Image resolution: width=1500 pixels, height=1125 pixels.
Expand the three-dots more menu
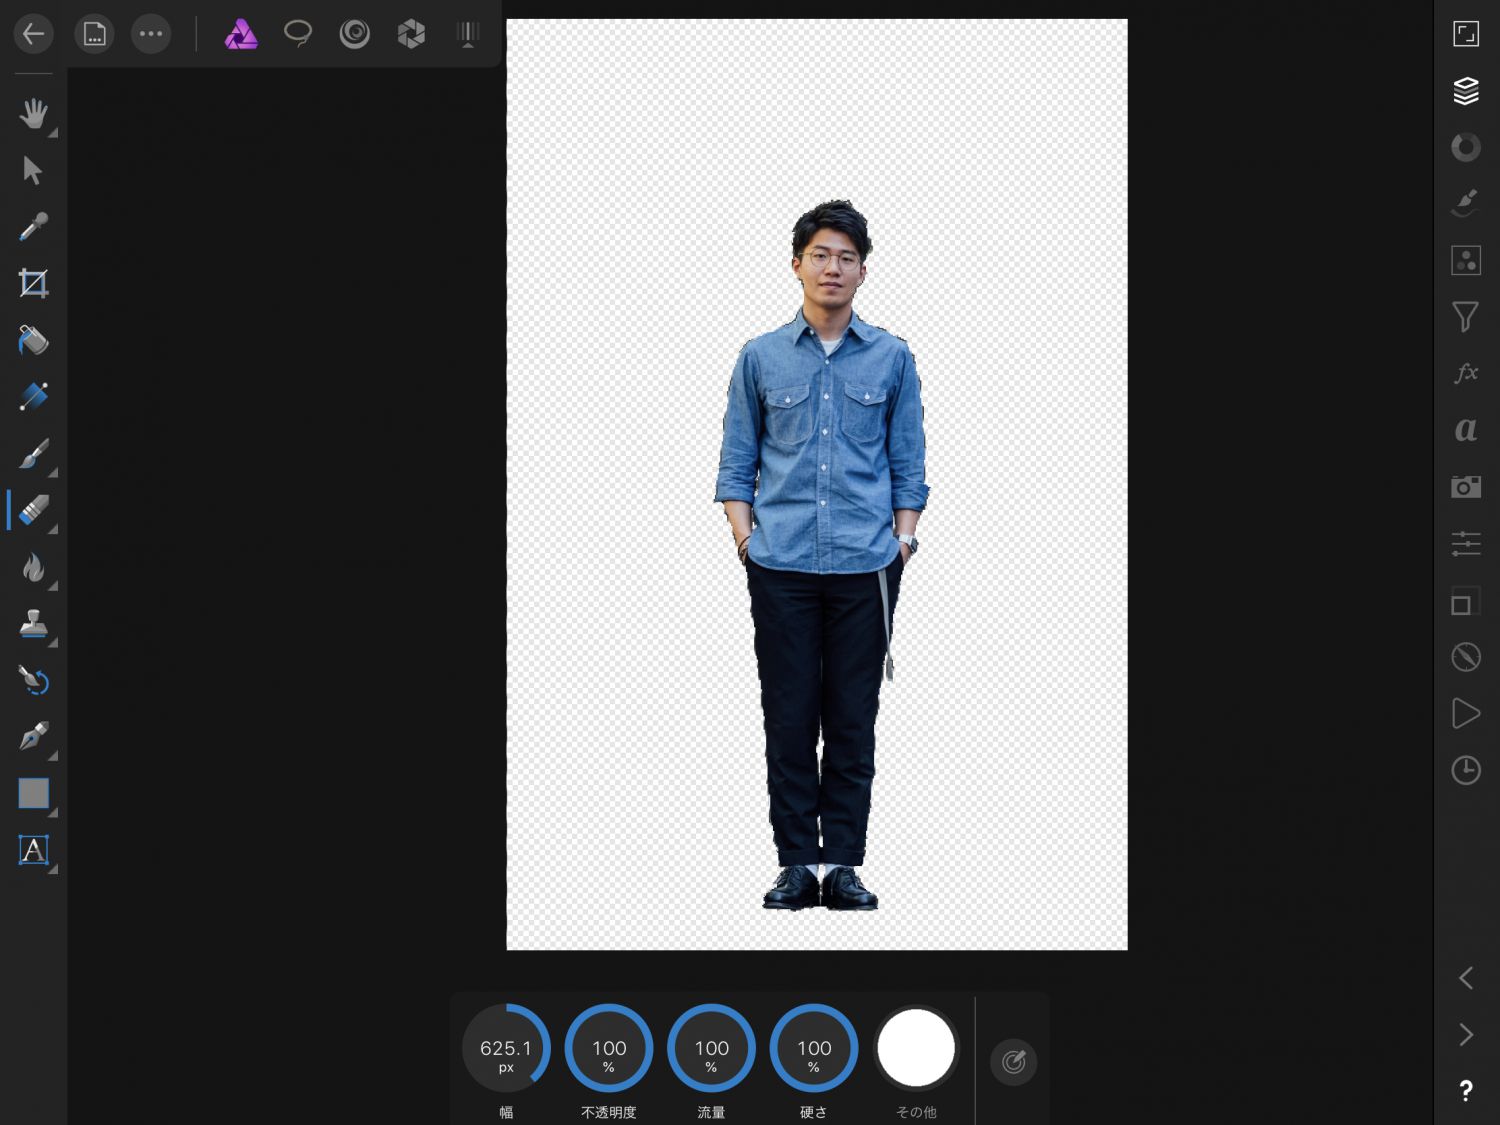tap(151, 34)
